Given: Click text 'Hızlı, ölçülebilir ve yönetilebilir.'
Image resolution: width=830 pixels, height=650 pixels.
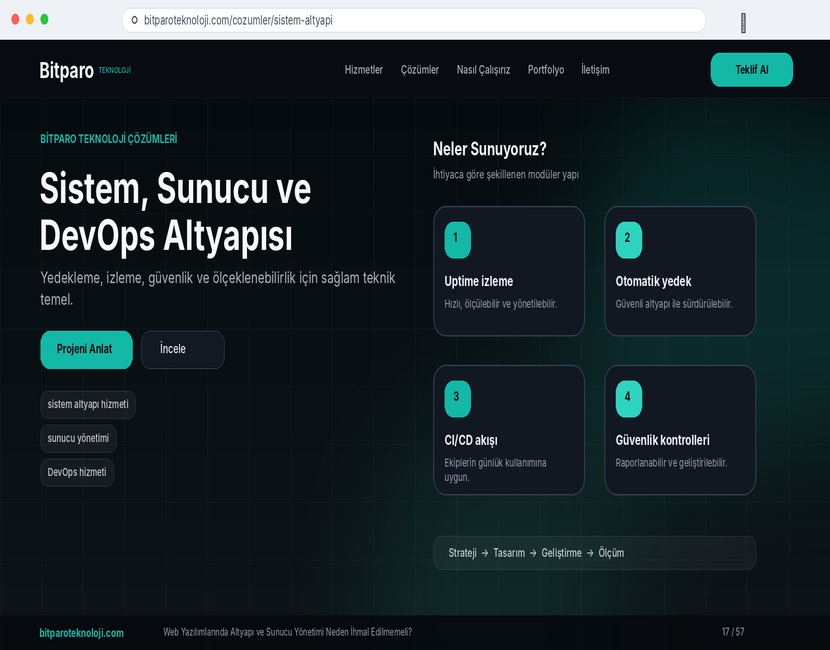Looking at the screenshot, I should [501, 304].
